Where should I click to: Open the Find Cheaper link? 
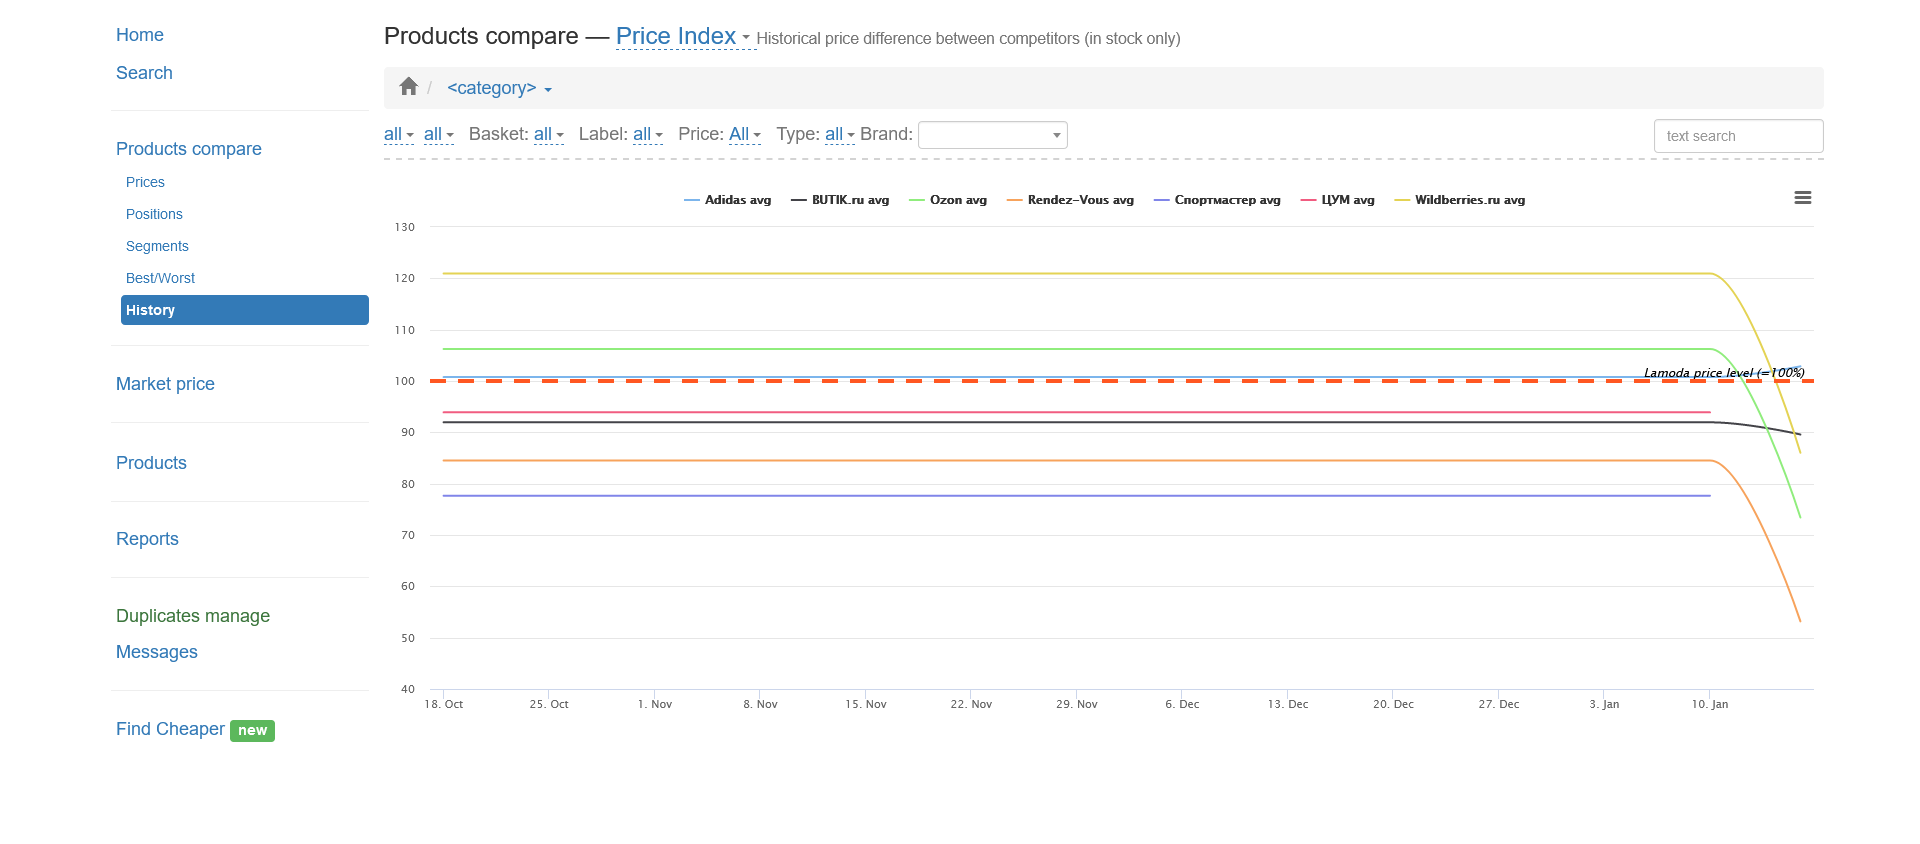pos(170,729)
